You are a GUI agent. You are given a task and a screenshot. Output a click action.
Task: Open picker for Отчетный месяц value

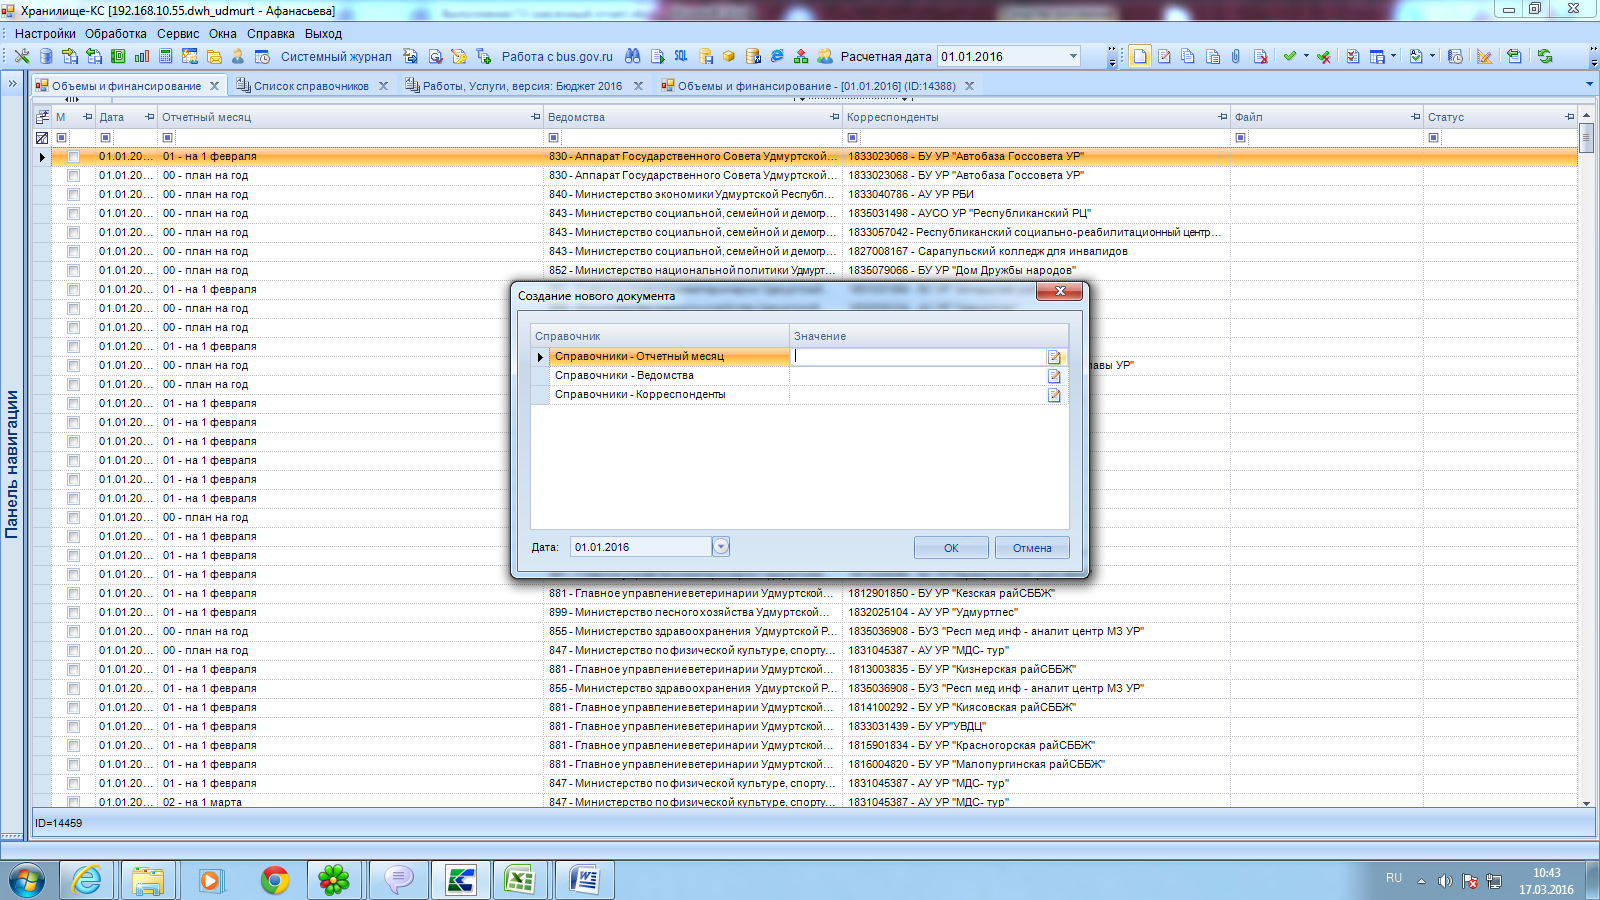(1054, 357)
